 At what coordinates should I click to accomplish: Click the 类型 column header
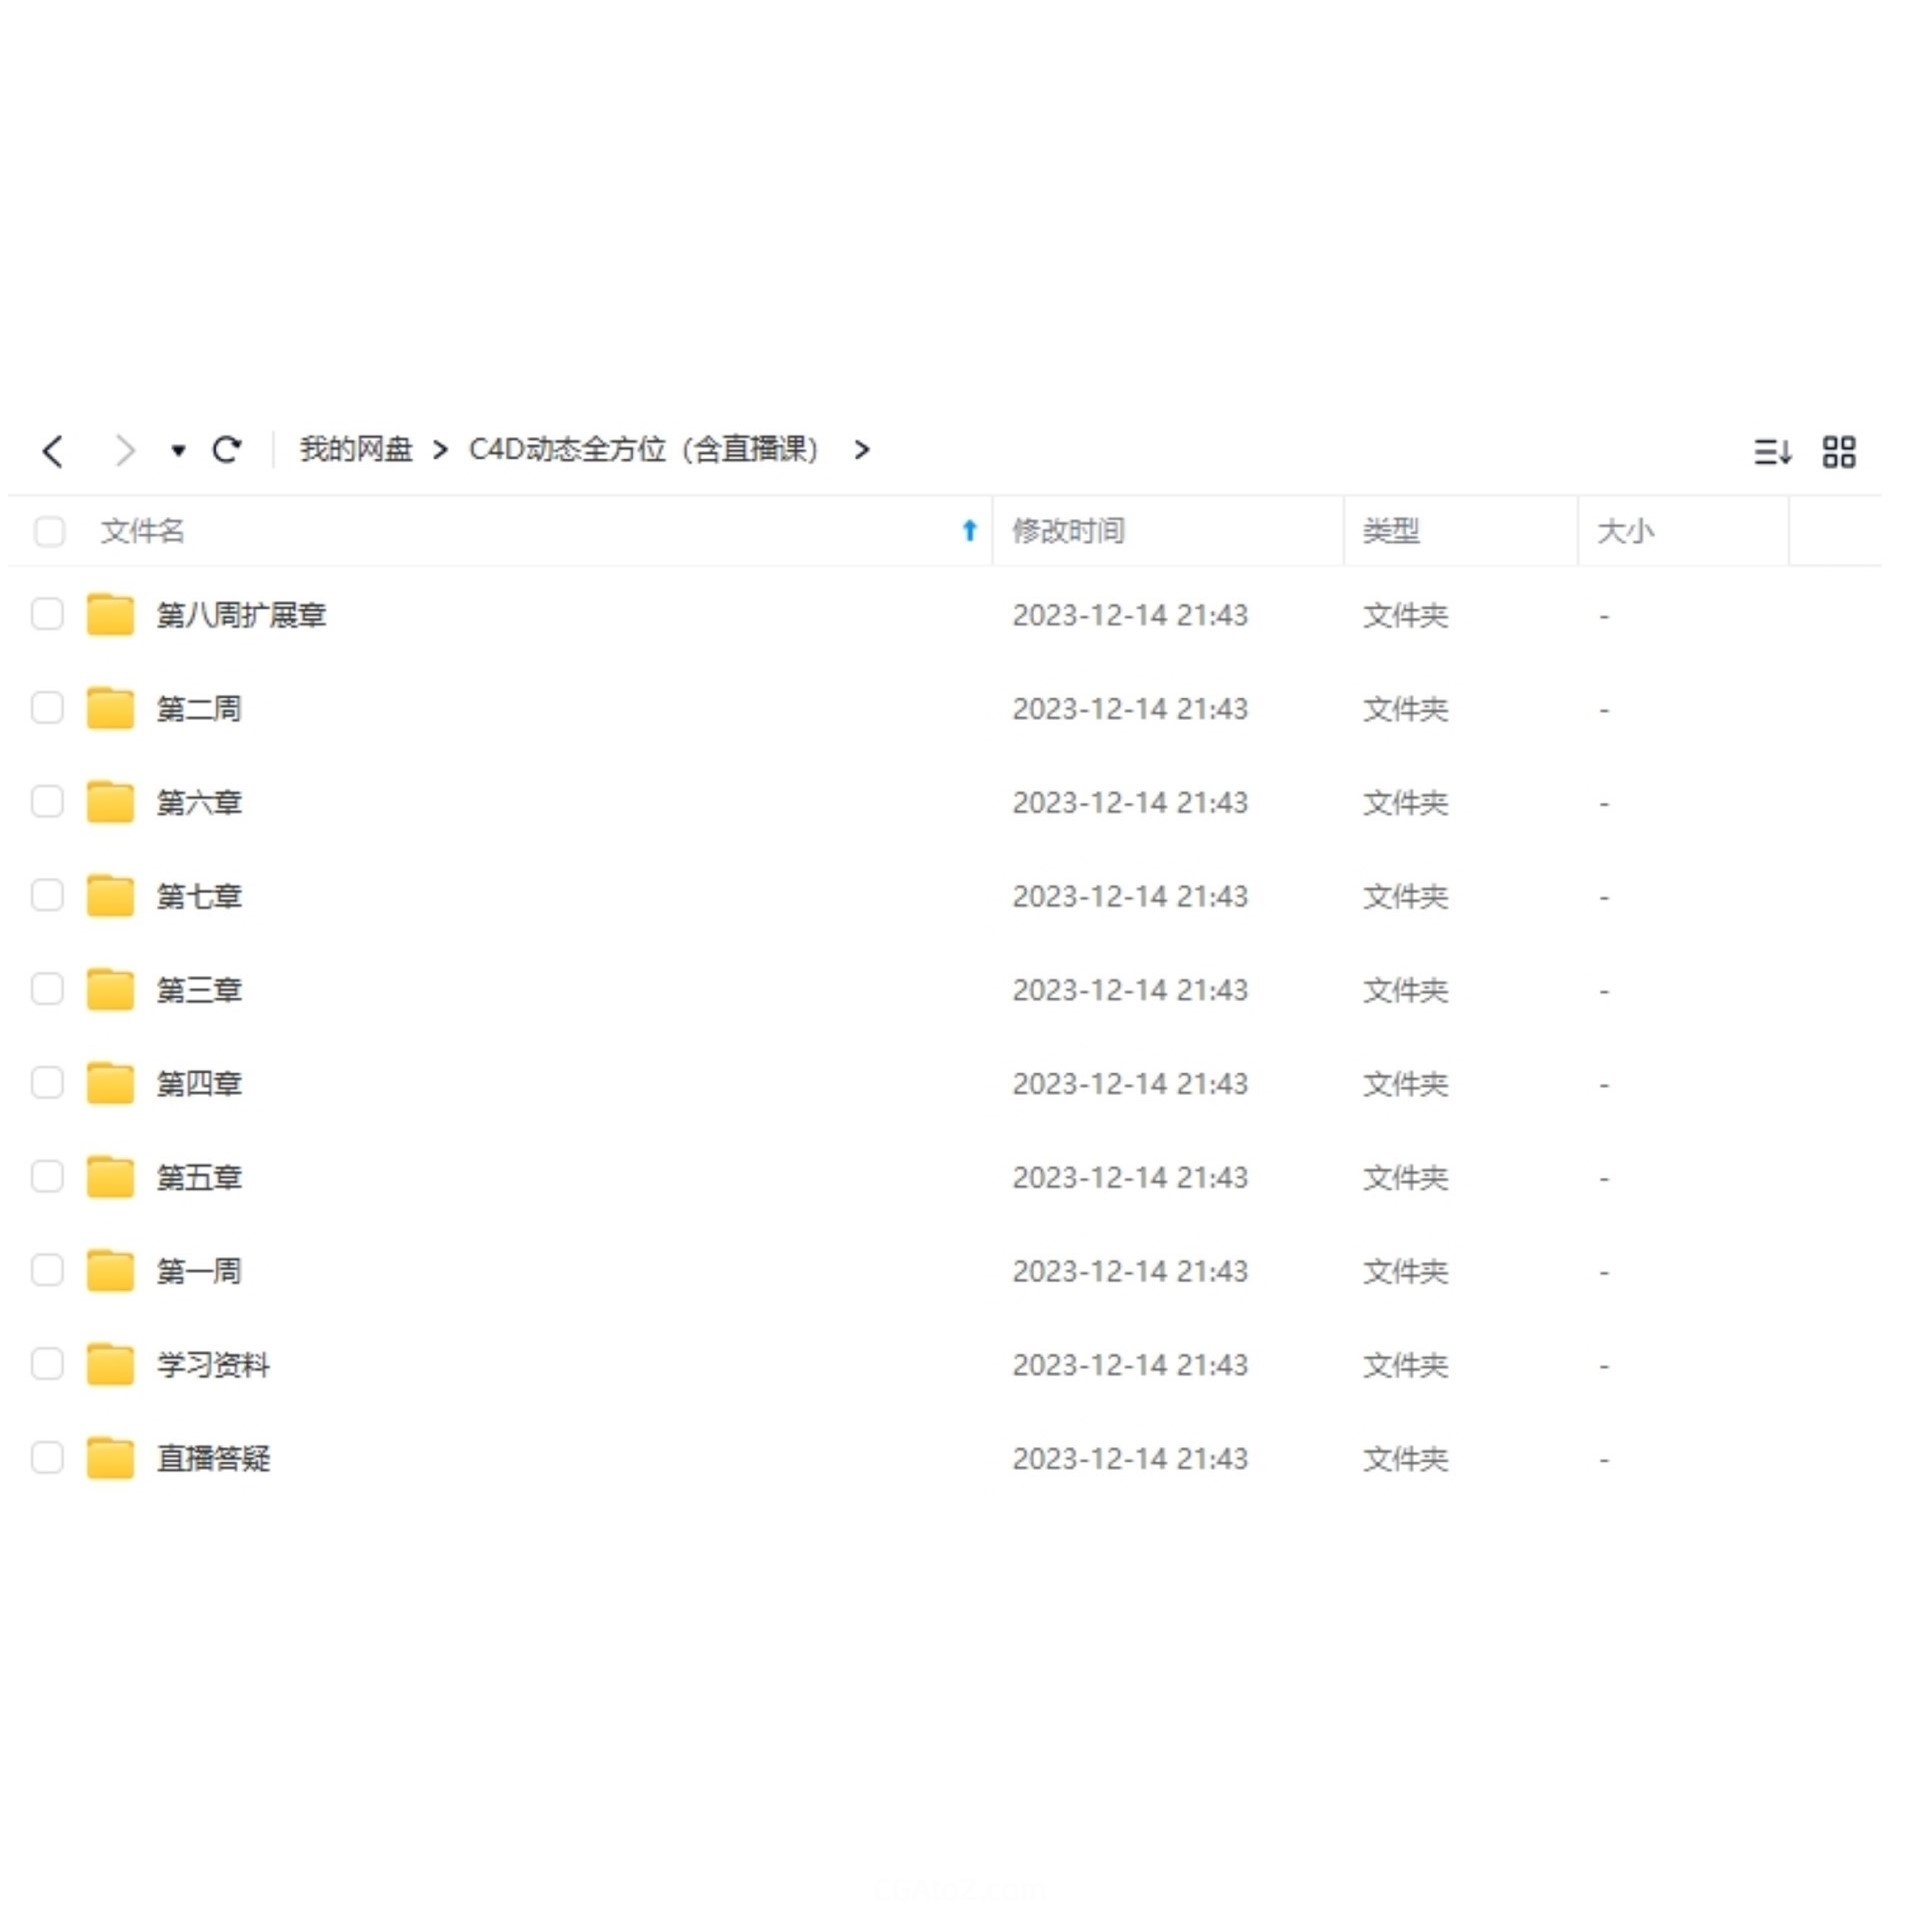(x=1390, y=531)
